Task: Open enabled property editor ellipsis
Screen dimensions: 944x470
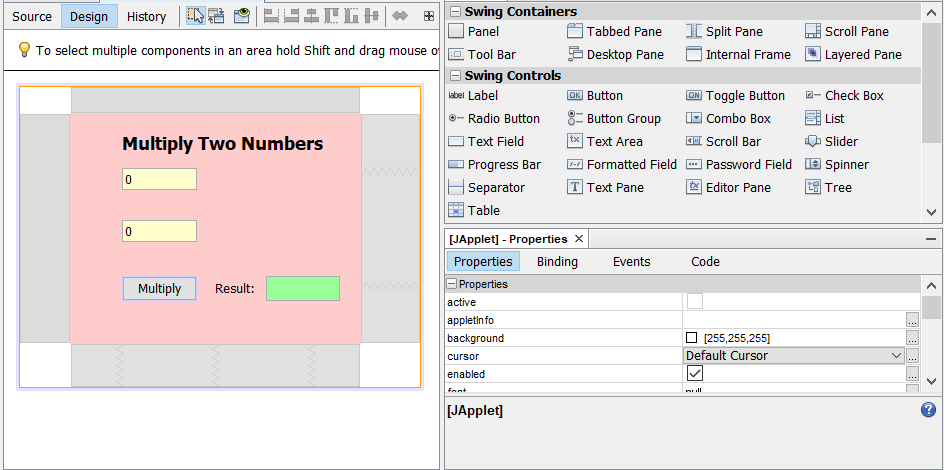Action: 912,374
